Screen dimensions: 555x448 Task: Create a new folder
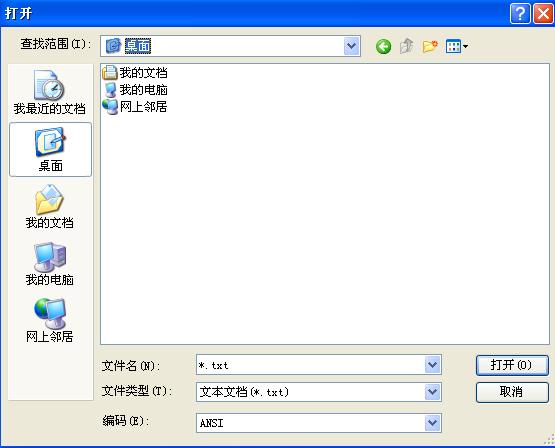click(430, 46)
